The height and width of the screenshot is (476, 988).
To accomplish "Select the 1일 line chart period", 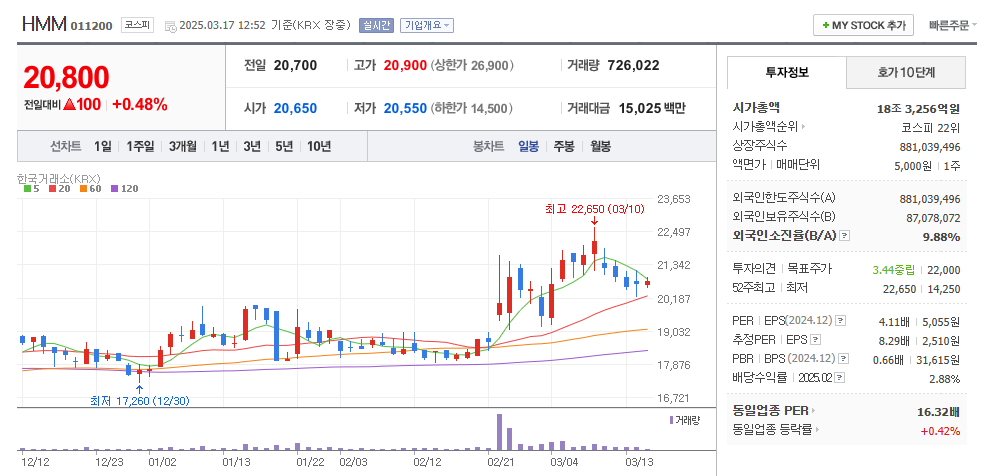I will (103, 147).
